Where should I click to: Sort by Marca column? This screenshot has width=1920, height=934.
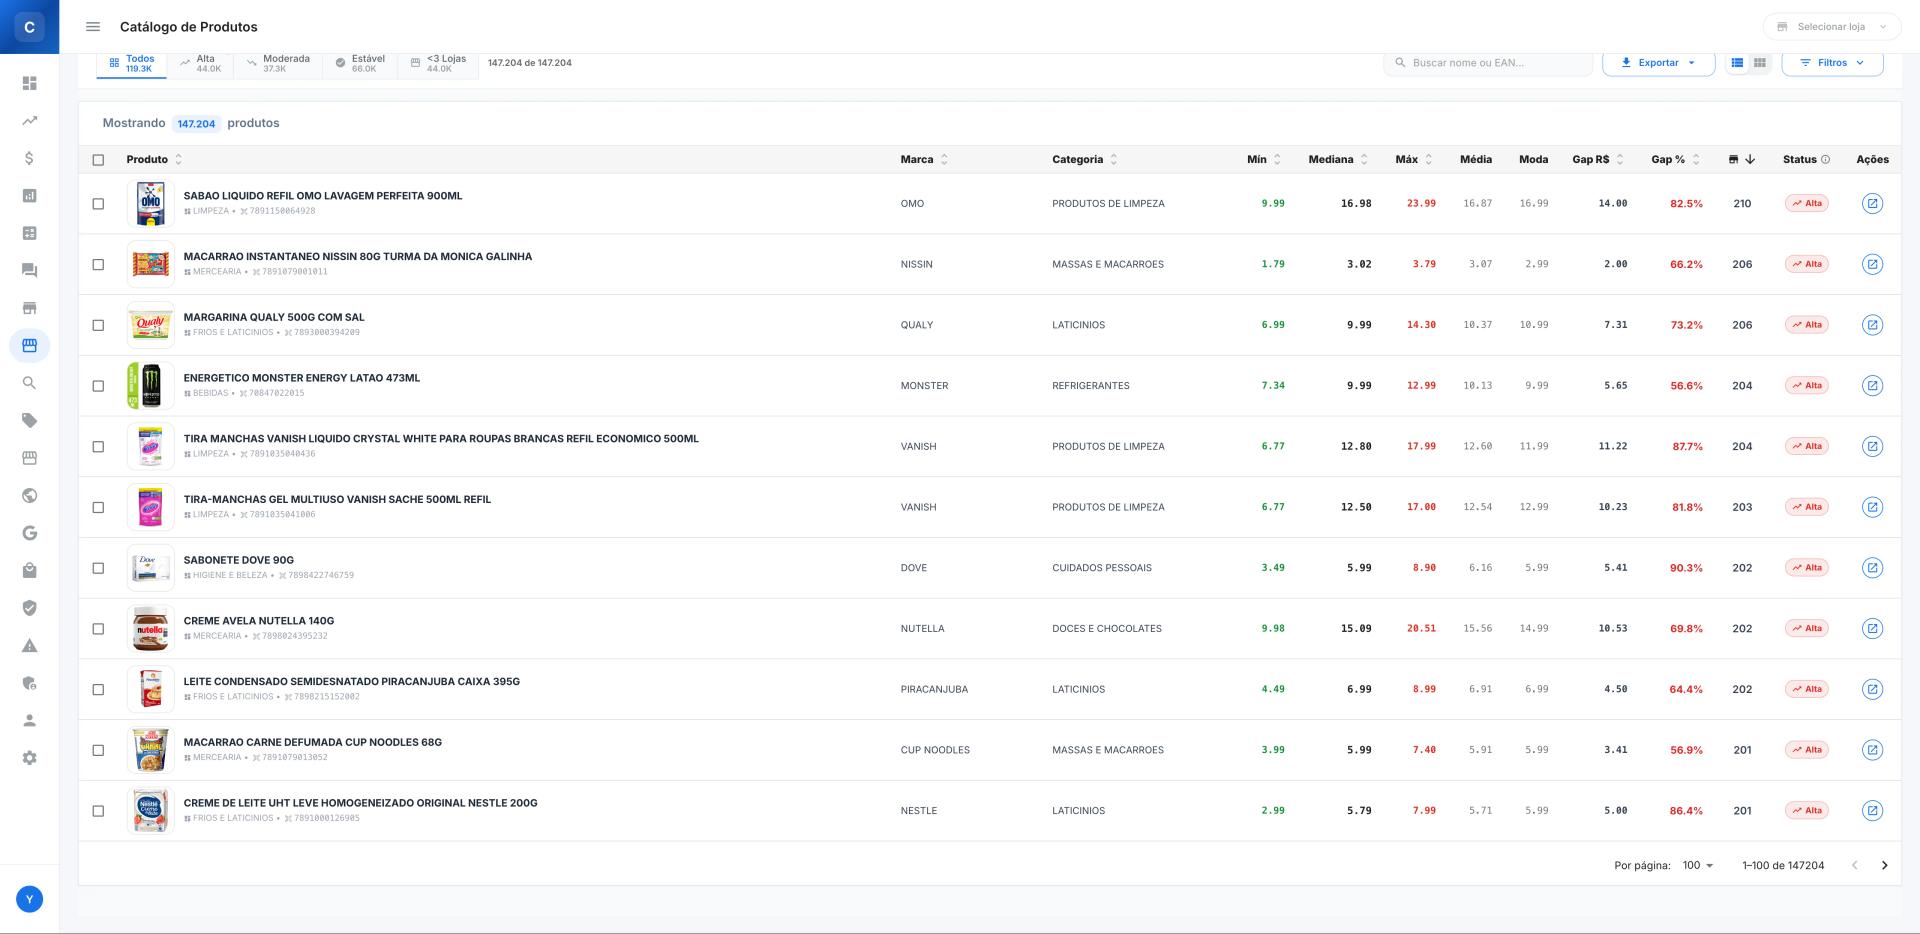924,160
